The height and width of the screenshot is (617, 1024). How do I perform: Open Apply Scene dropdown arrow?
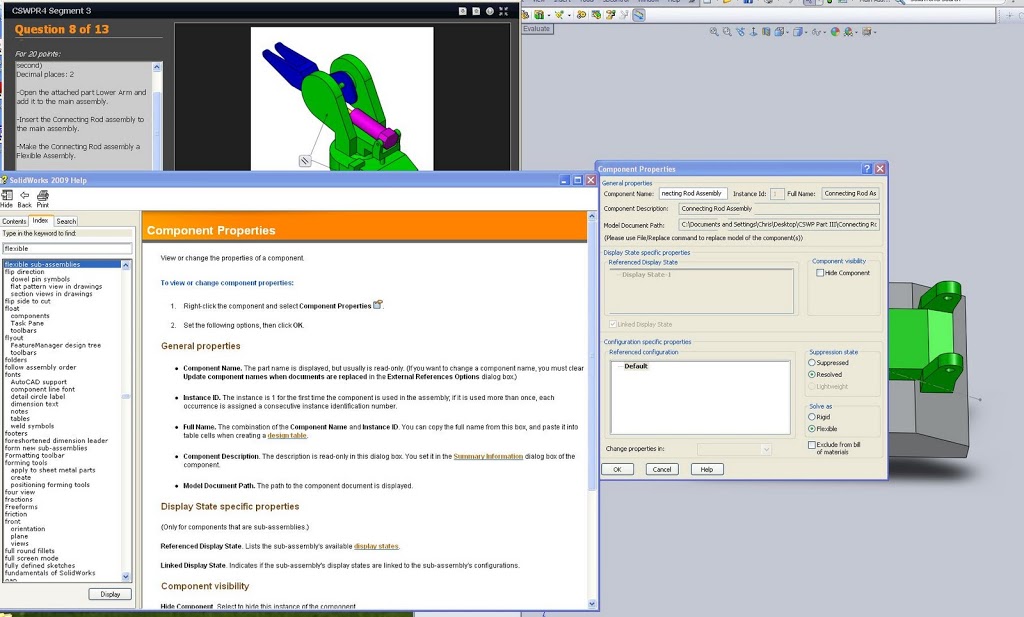tap(856, 33)
